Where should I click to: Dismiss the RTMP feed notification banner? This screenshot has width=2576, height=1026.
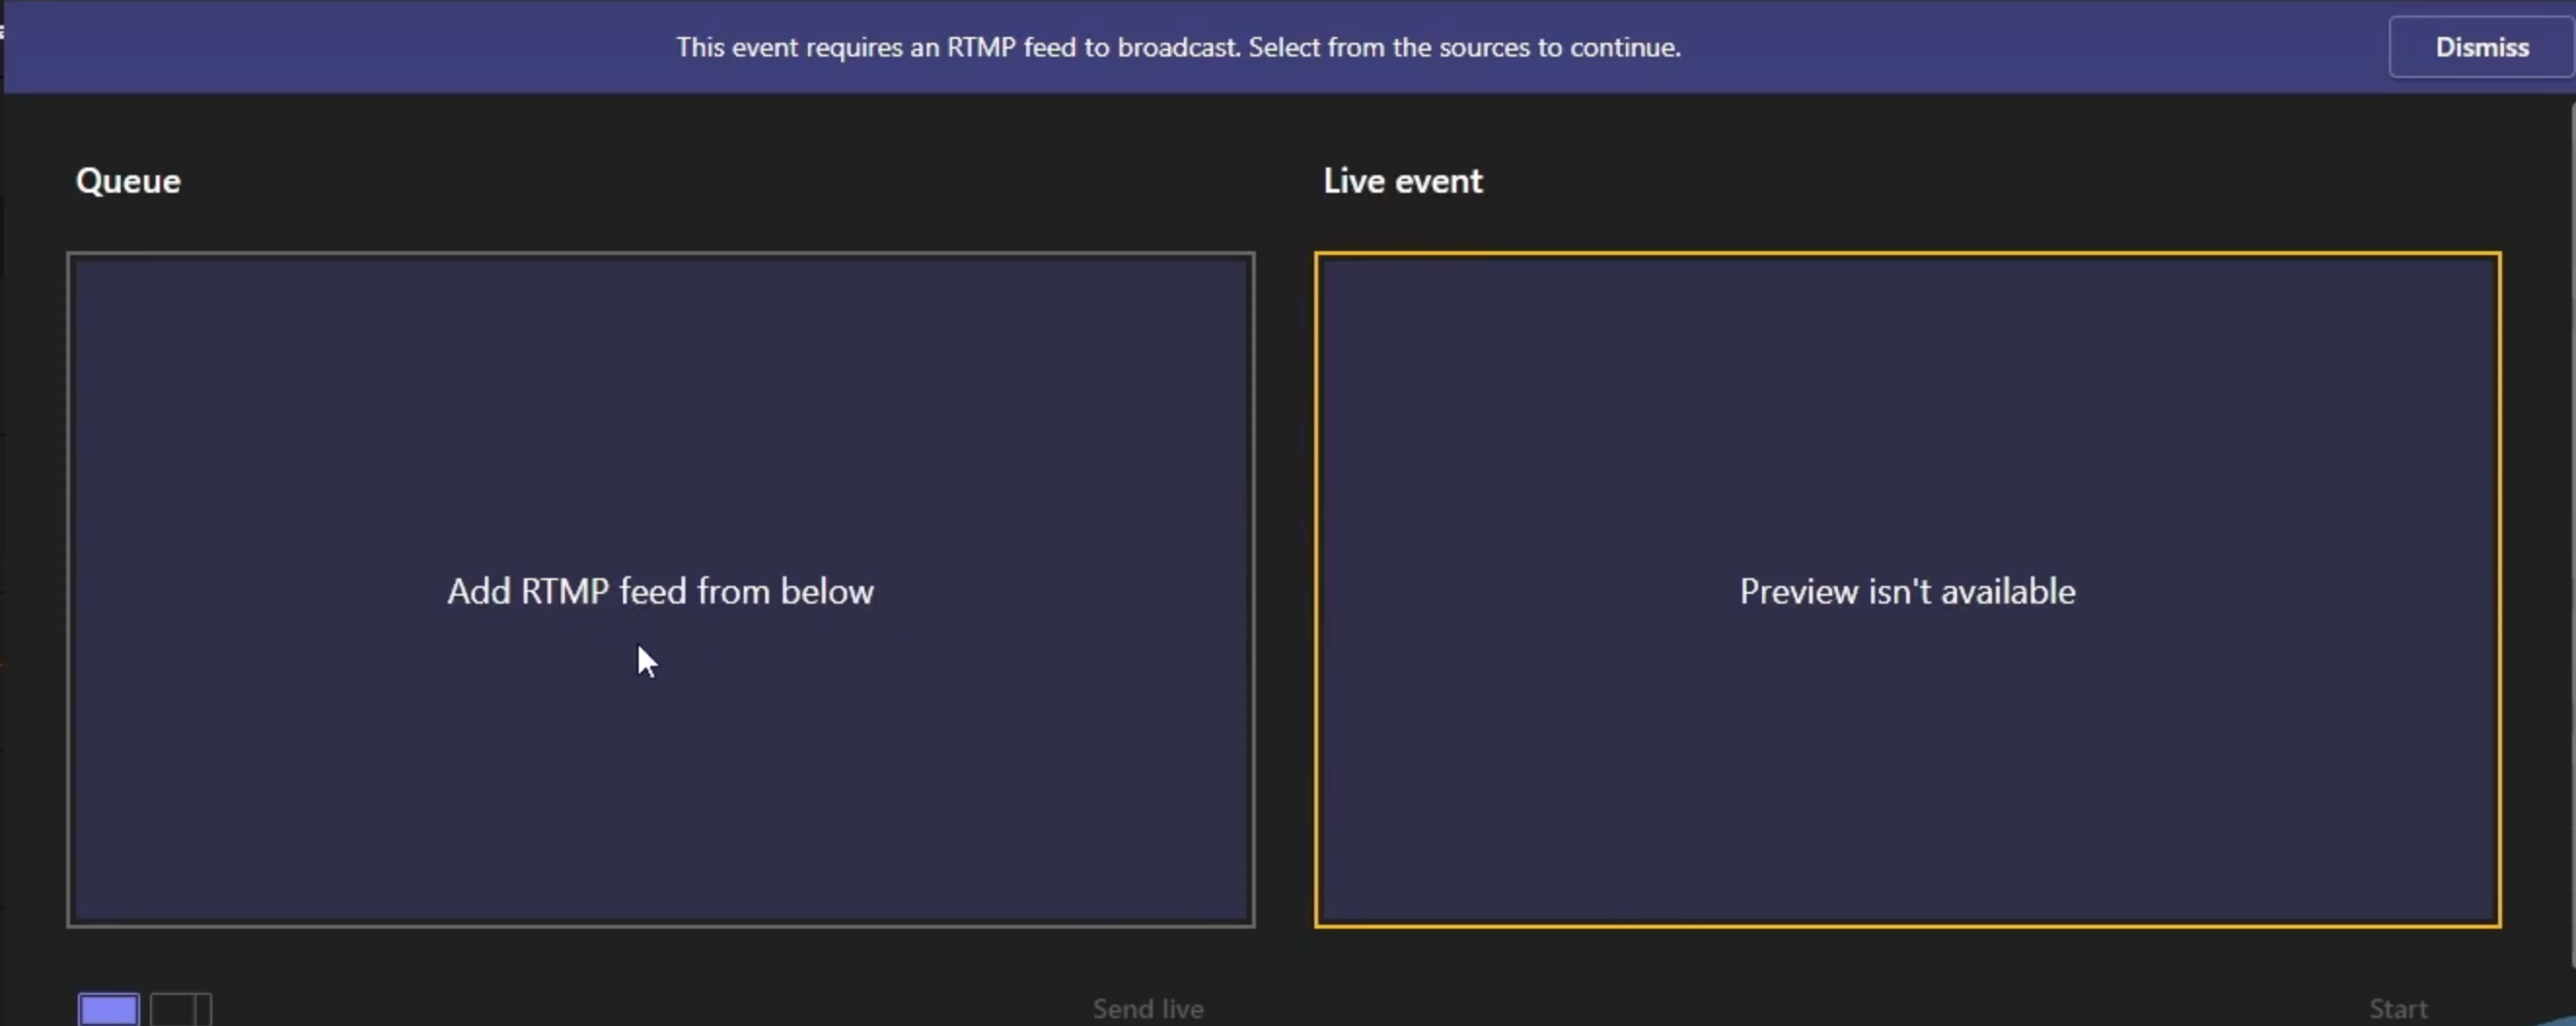2481,47
